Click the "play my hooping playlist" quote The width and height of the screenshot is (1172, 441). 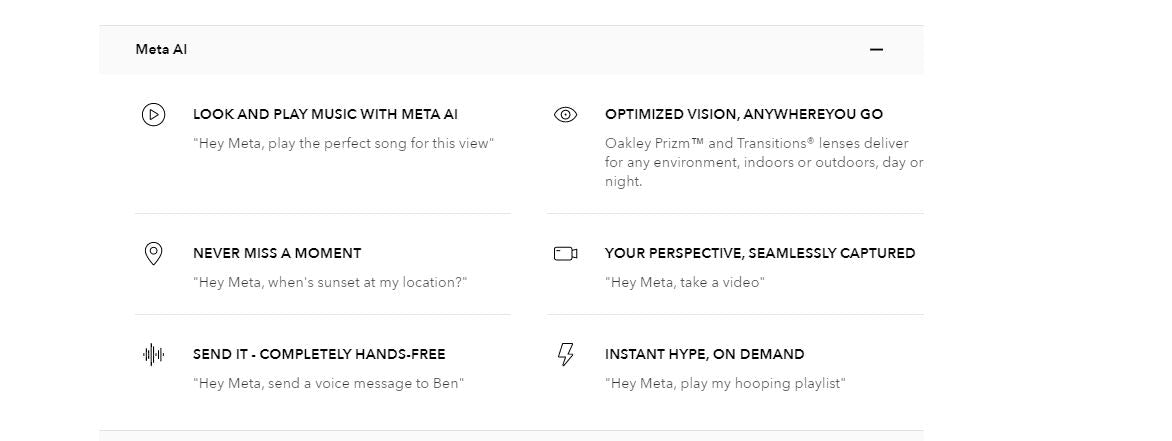724,384
